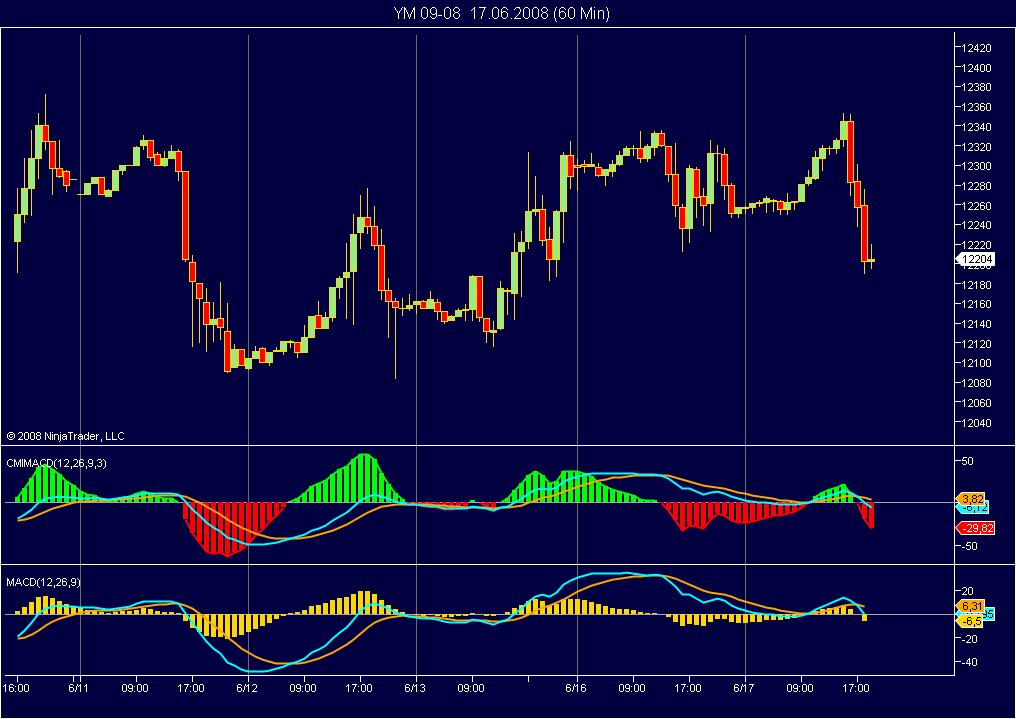The image size is (1016, 719).
Task: Click the 6/13 date axis label
Action: [415, 688]
